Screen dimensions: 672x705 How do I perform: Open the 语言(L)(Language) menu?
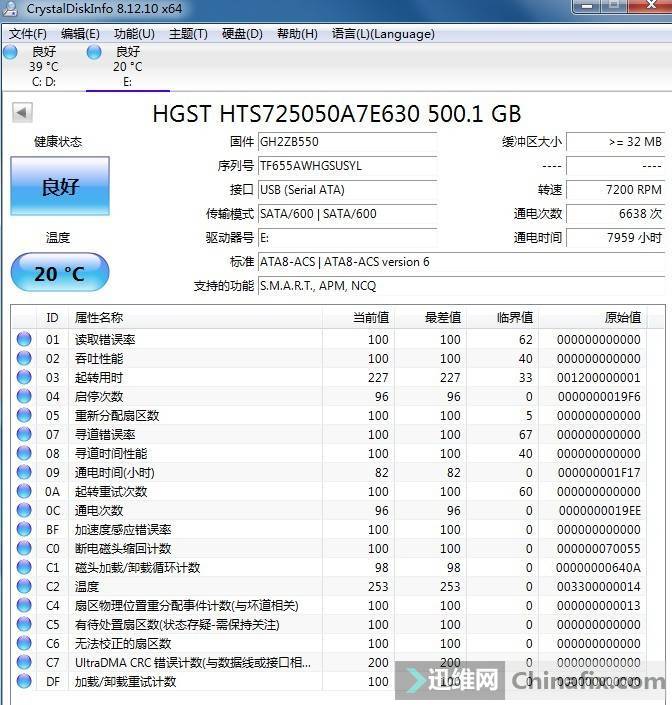(x=383, y=34)
